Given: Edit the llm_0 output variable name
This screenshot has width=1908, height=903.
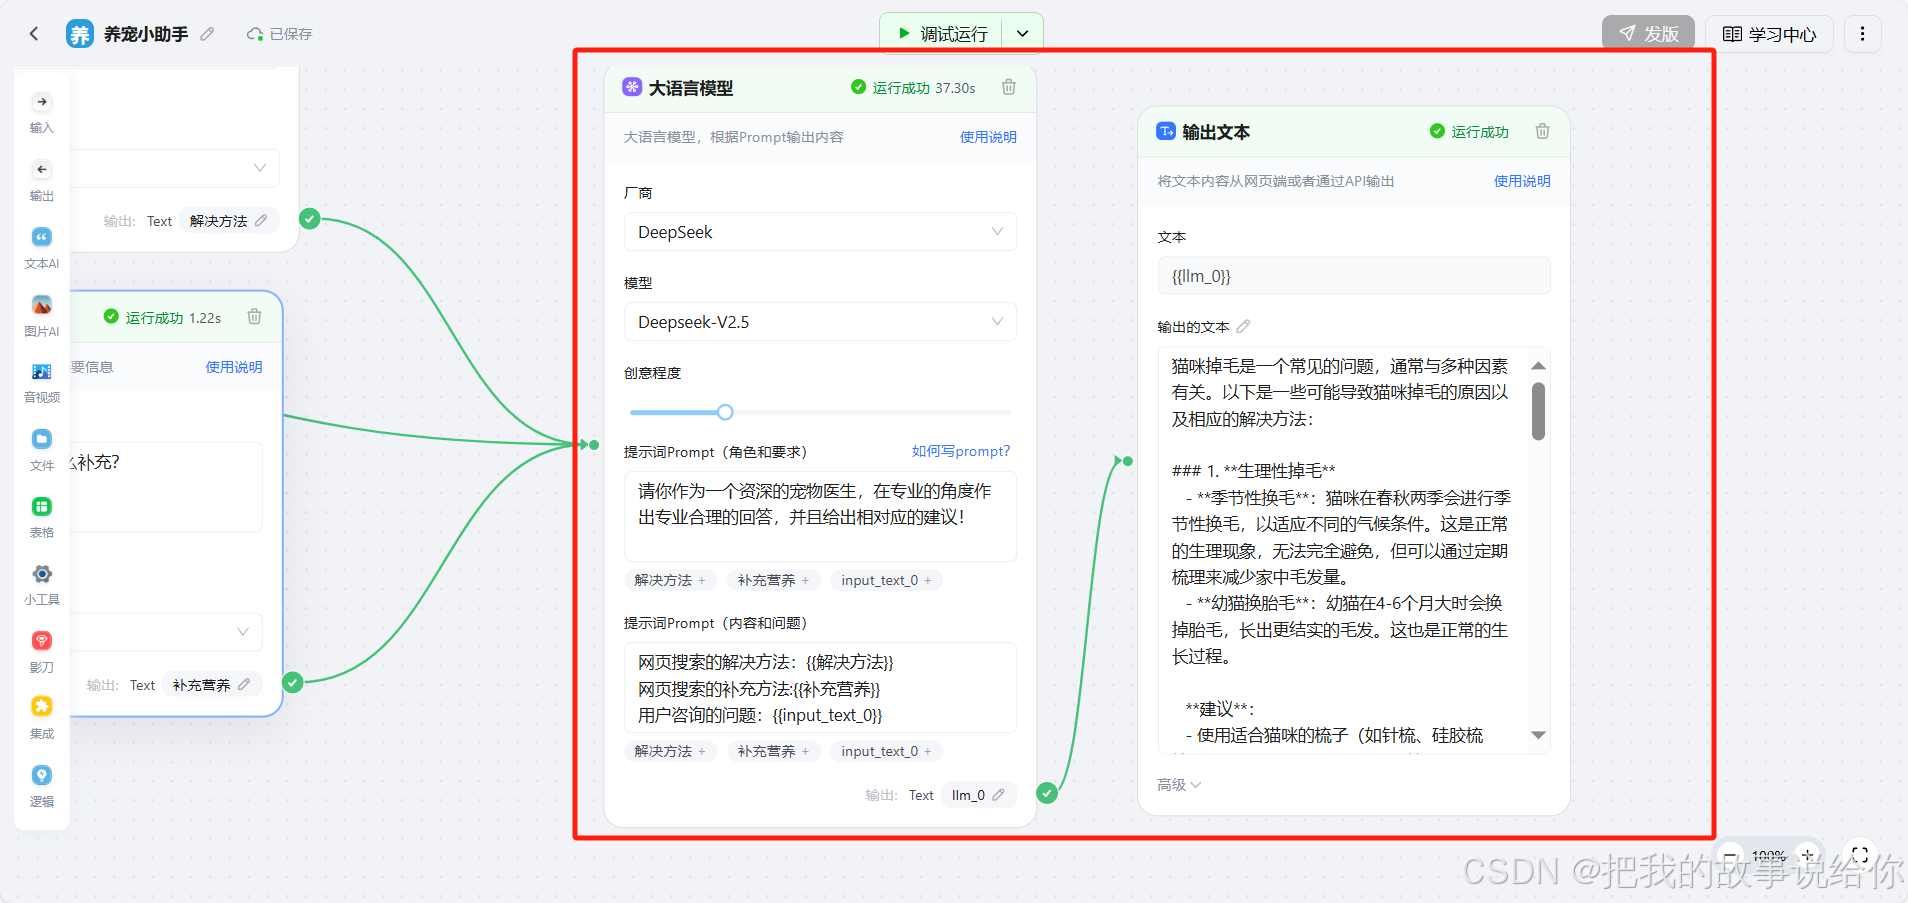Looking at the screenshot, I should coord(998,795).
